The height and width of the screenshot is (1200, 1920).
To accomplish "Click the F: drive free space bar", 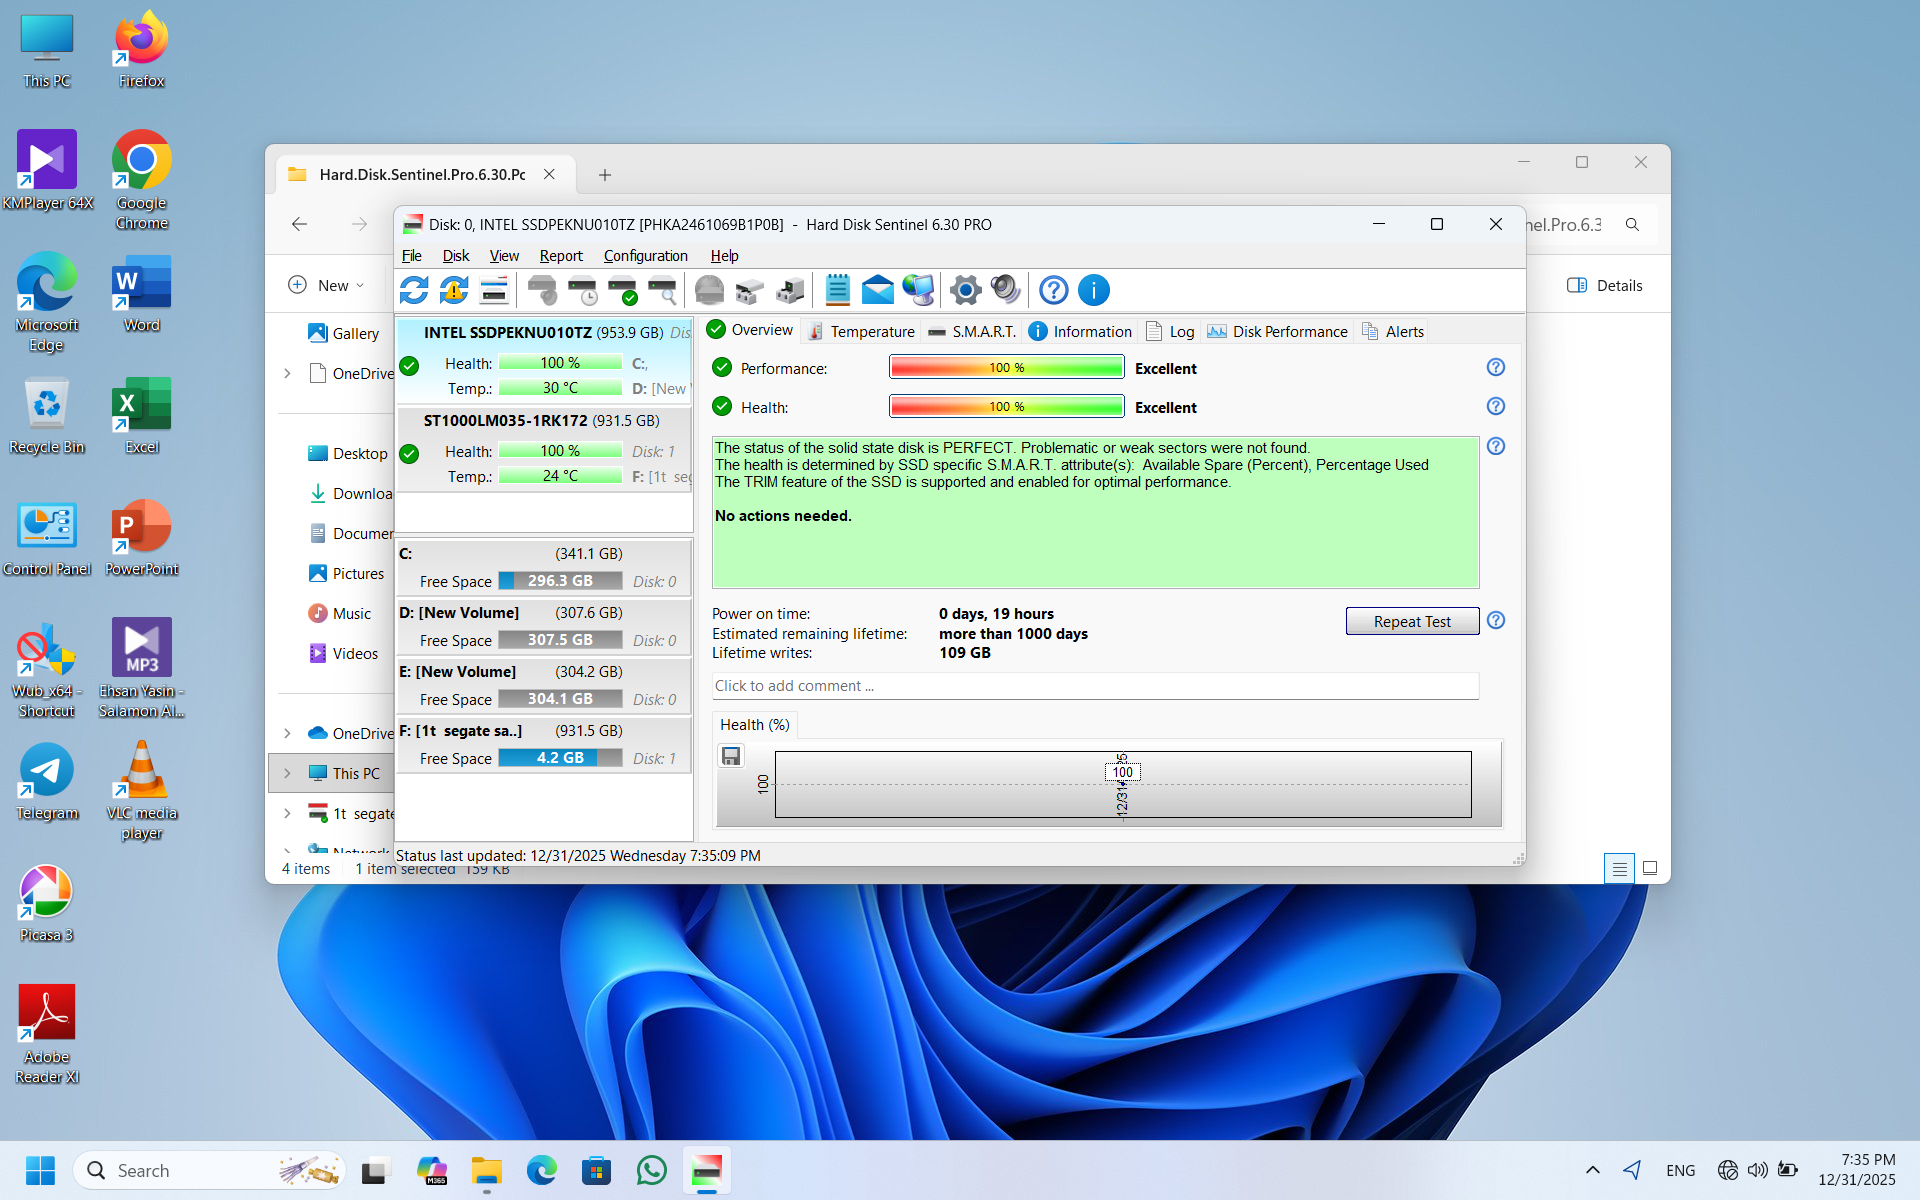I will pos(560,758).
